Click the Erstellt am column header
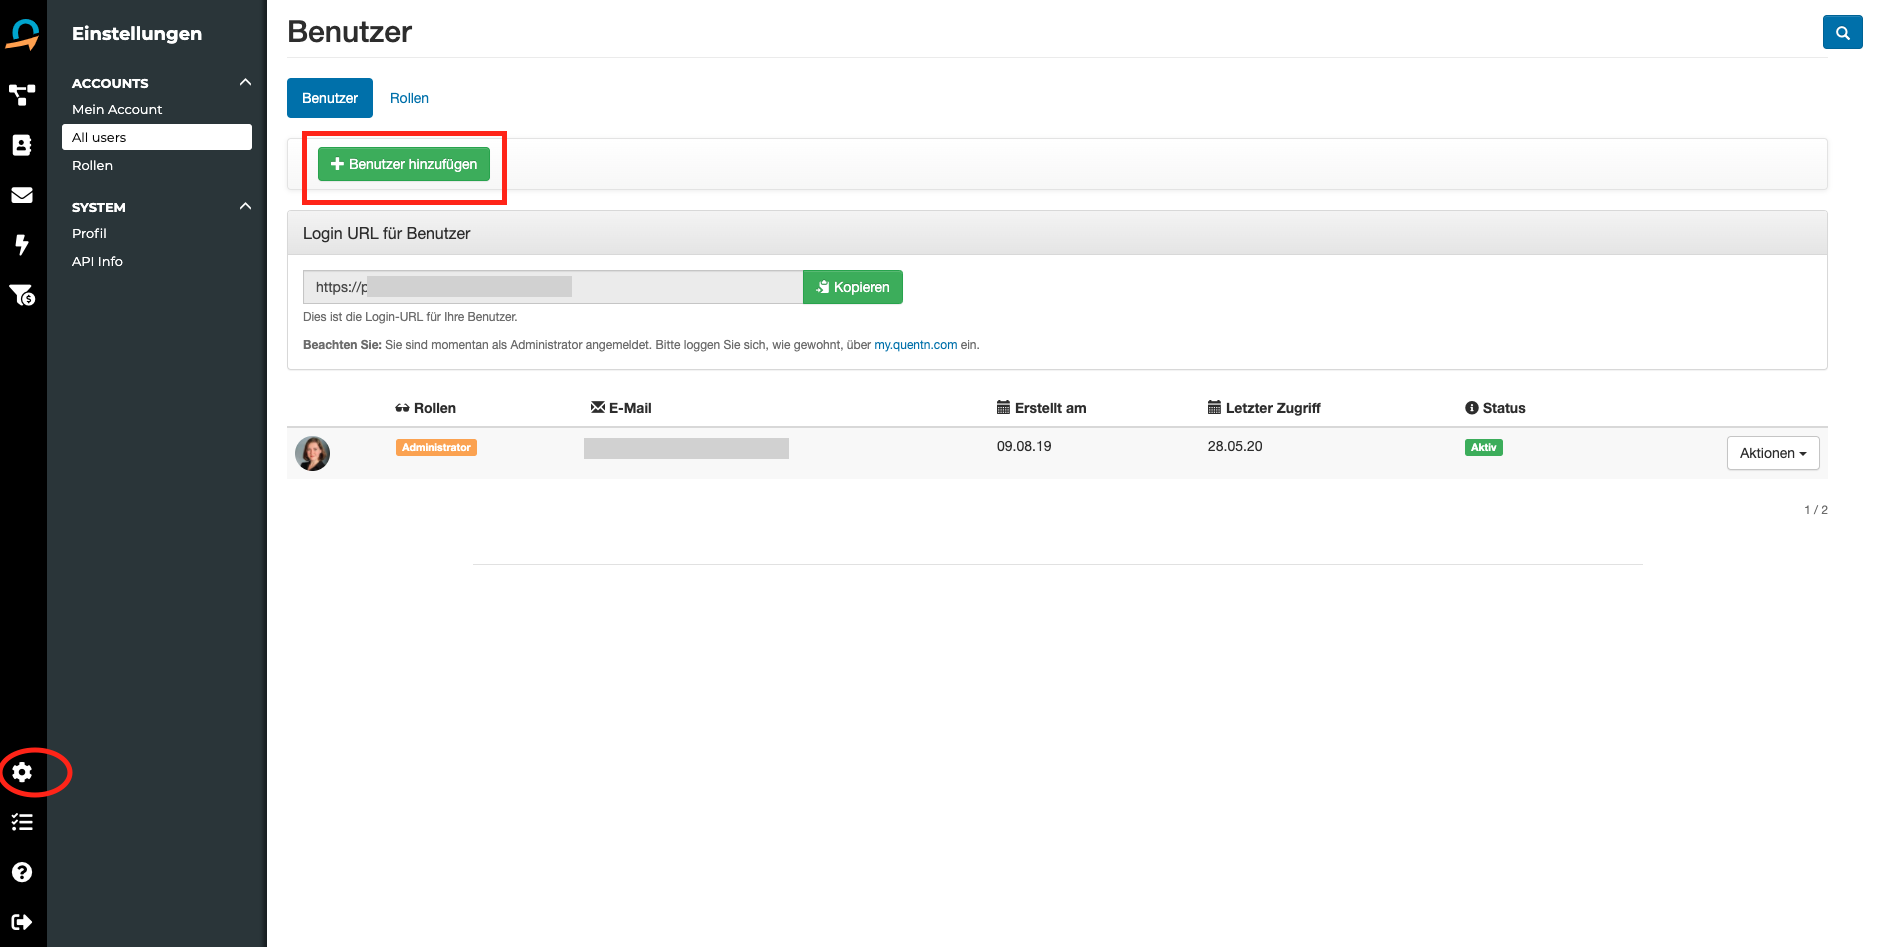 [1041, 408]
